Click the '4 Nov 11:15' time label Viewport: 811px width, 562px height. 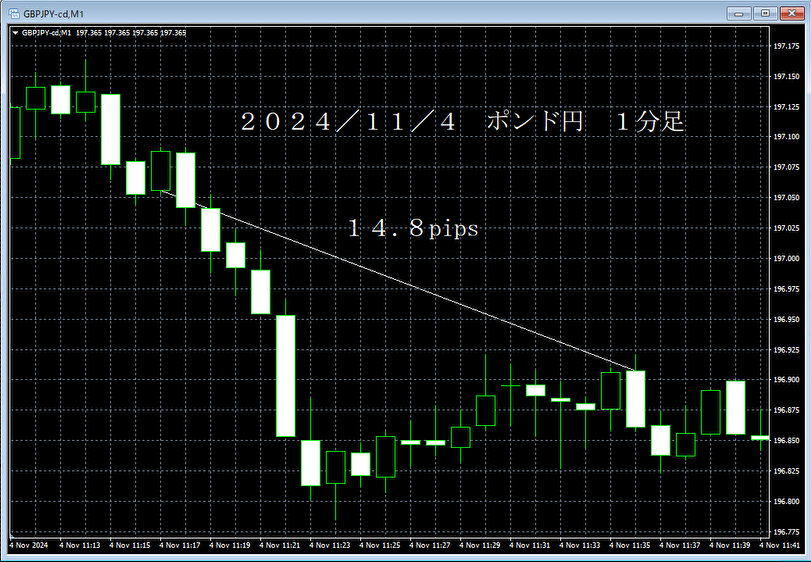(x=130, y=545)
